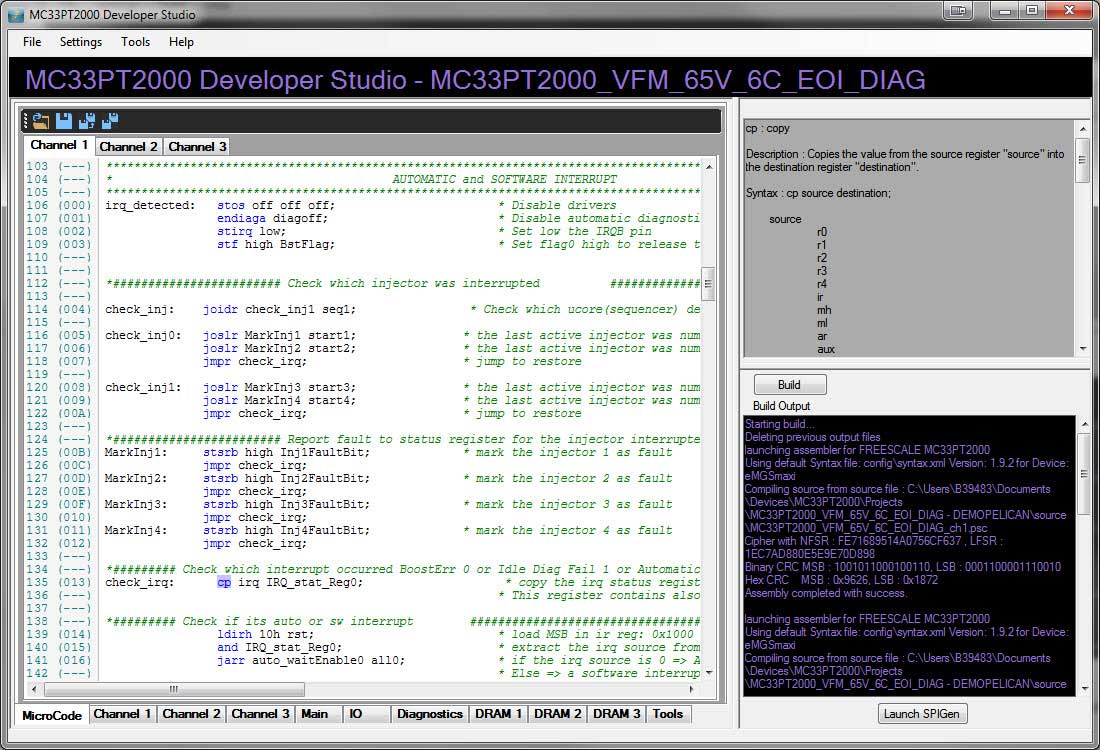Viewport: 1100px width, 750px height.
Task: Click the open file folder icon
Action: point(41,121)
